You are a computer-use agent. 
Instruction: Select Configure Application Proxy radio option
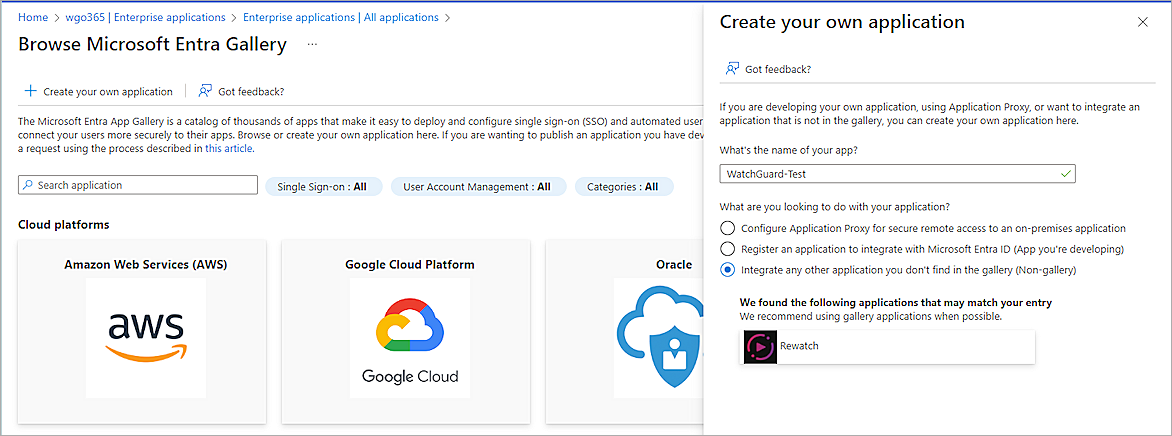click(x=727, y=228)
